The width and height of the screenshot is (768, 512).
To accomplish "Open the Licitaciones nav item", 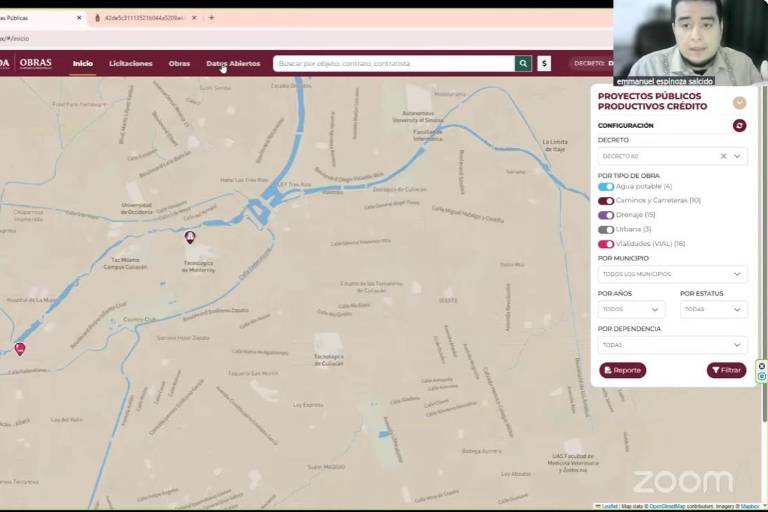I will coord(131,64).
